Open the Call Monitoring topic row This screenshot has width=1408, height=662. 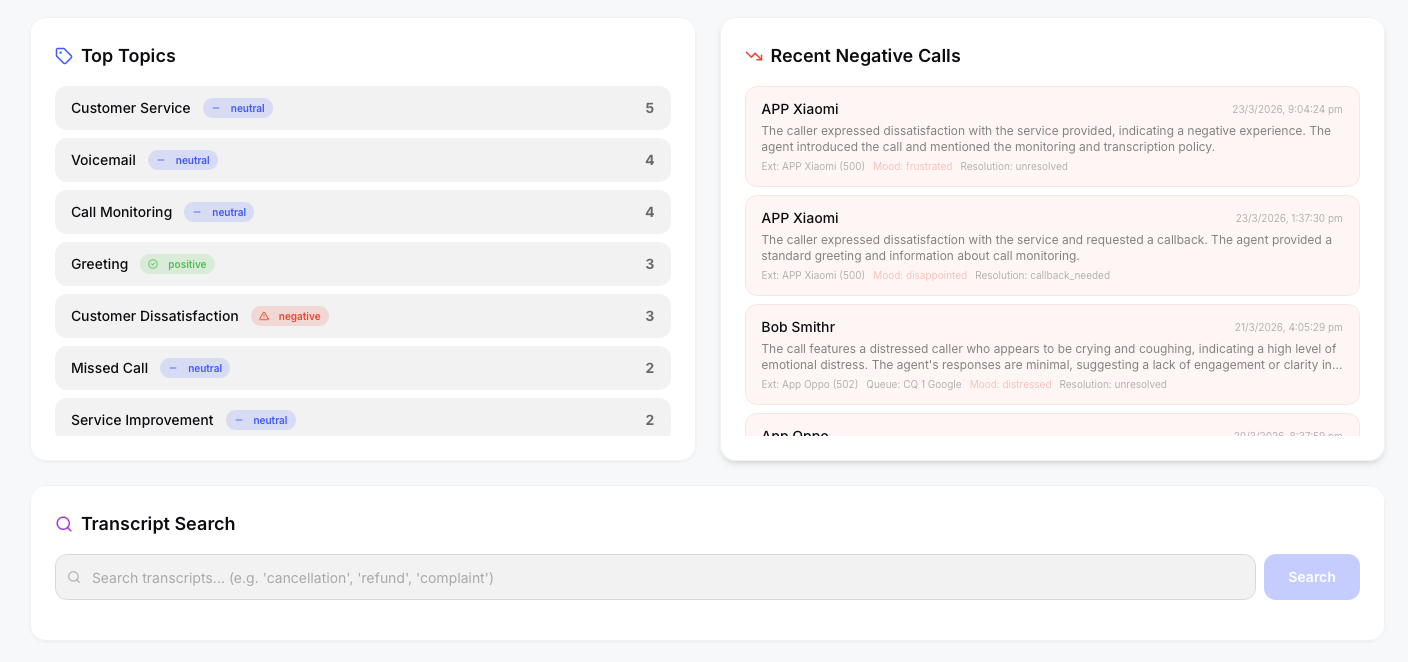(x=362, y=212)
